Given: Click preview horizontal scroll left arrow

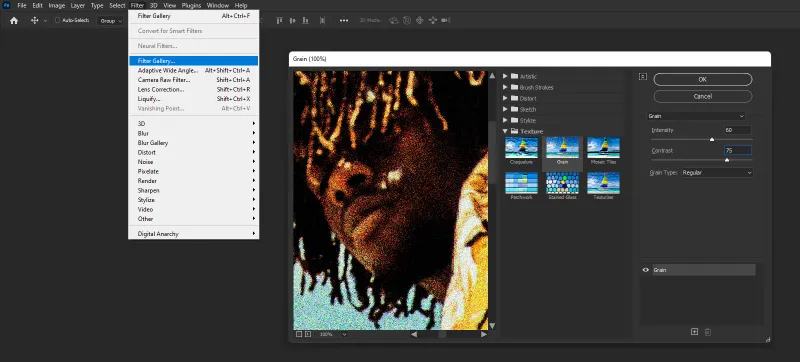Looking at the screenshot, I should pos(414,334).
